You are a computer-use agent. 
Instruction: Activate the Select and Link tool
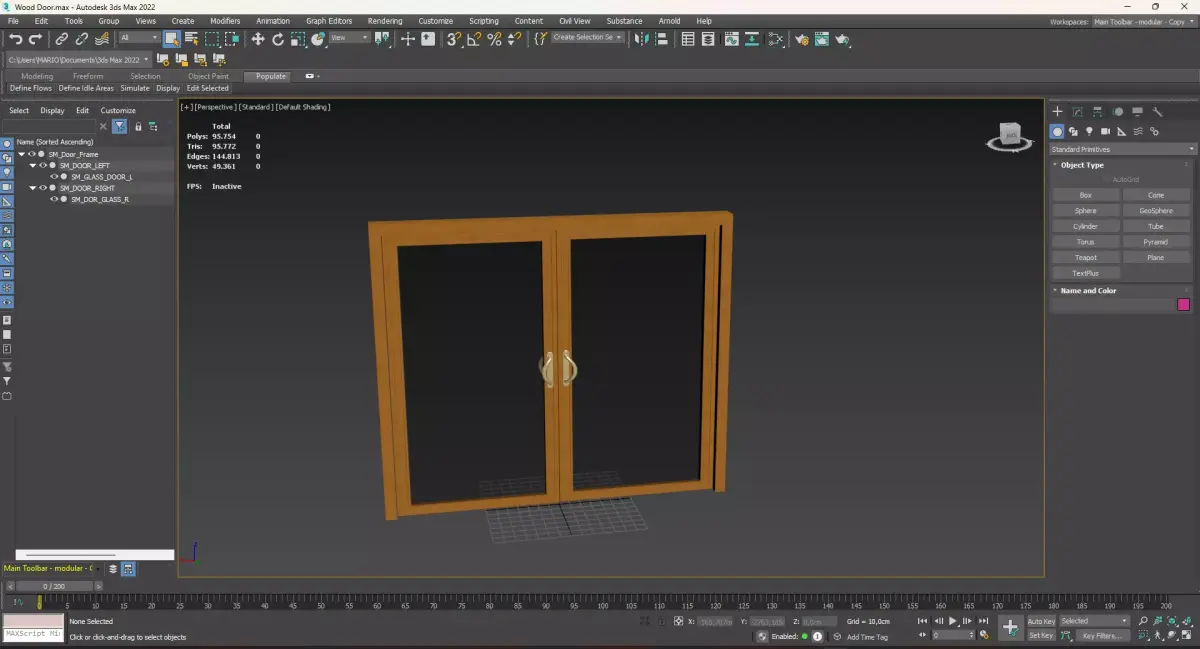[62, 39]
